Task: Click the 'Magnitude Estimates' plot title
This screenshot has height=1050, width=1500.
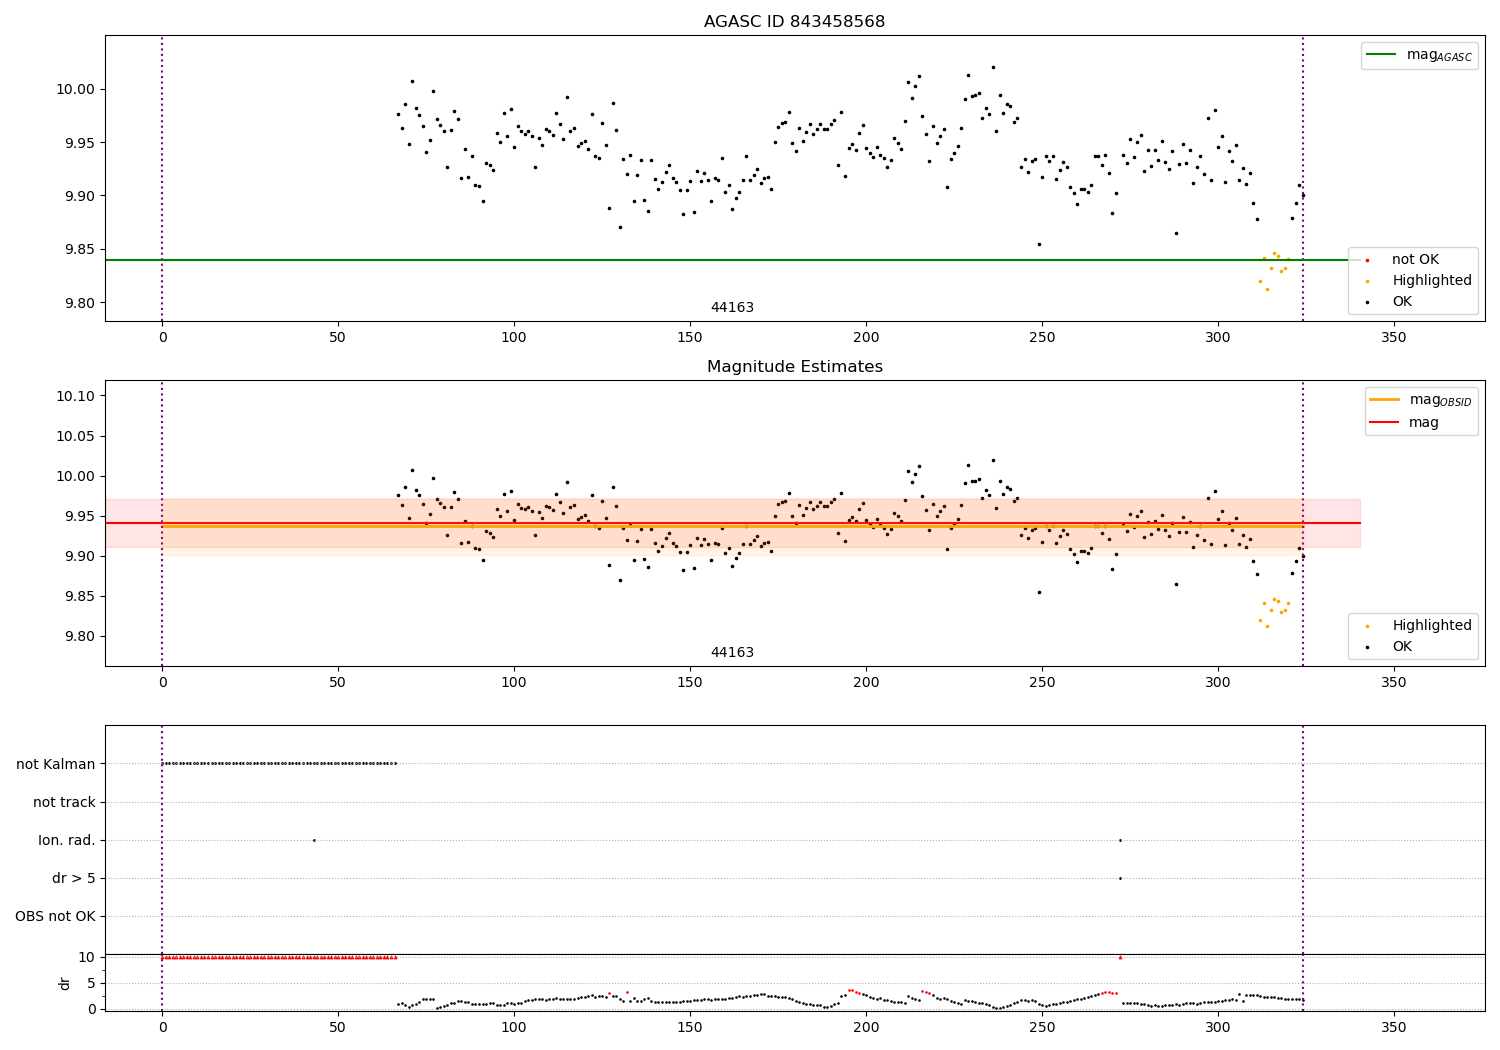Action: click(x=794, y=367)
